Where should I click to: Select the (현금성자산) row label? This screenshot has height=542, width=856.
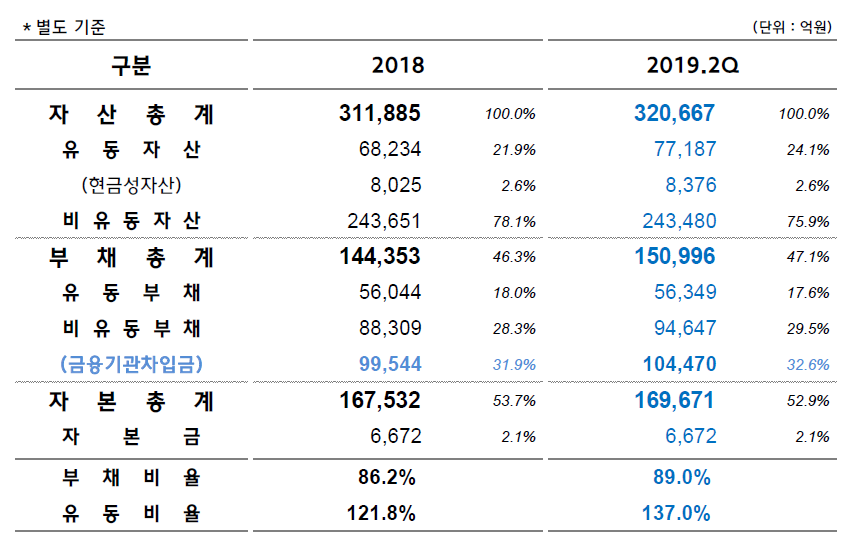tap(131, 185)
